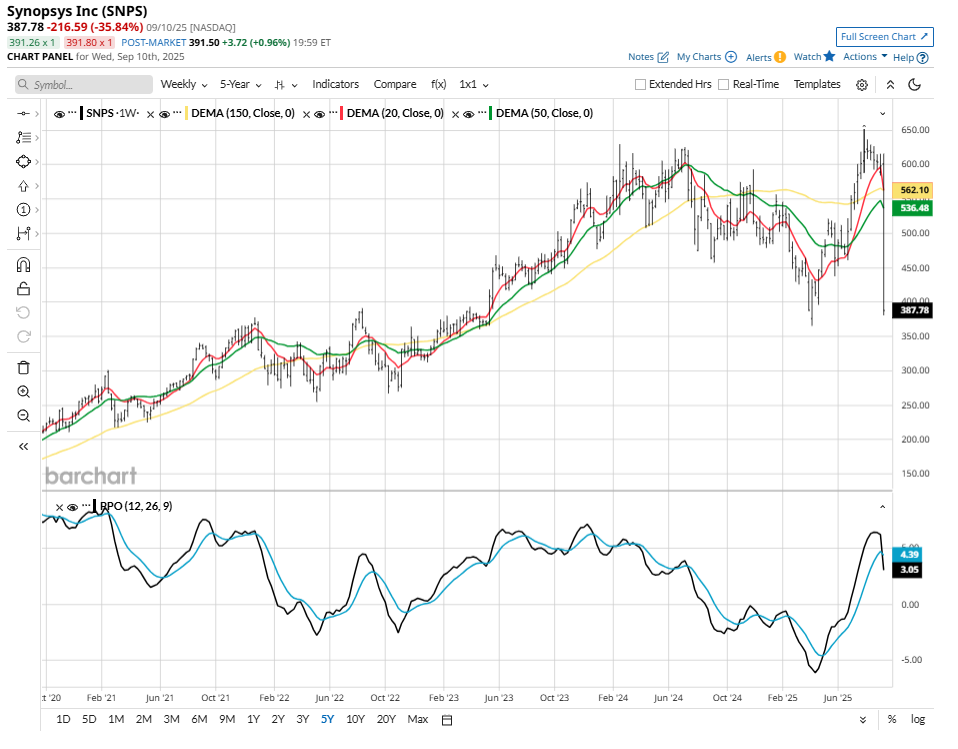Open chart settings gear
The height and width of the screenshot is (749, 958).
tap(861, 85)
